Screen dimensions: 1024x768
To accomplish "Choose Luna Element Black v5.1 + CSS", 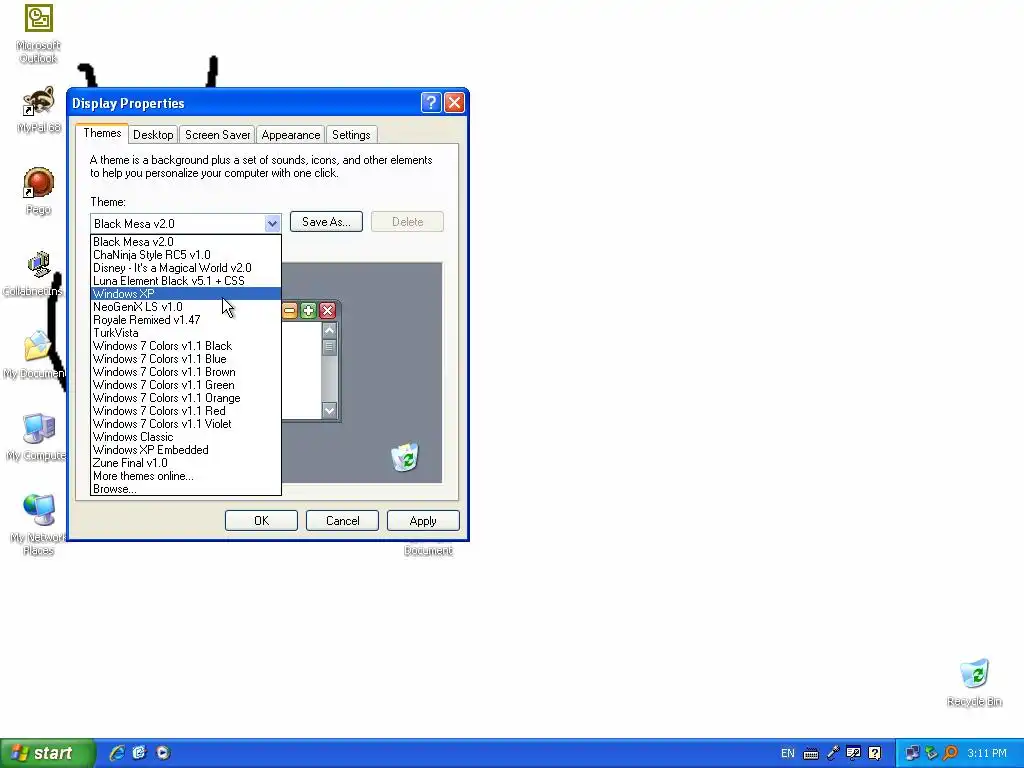I will 185,281.
